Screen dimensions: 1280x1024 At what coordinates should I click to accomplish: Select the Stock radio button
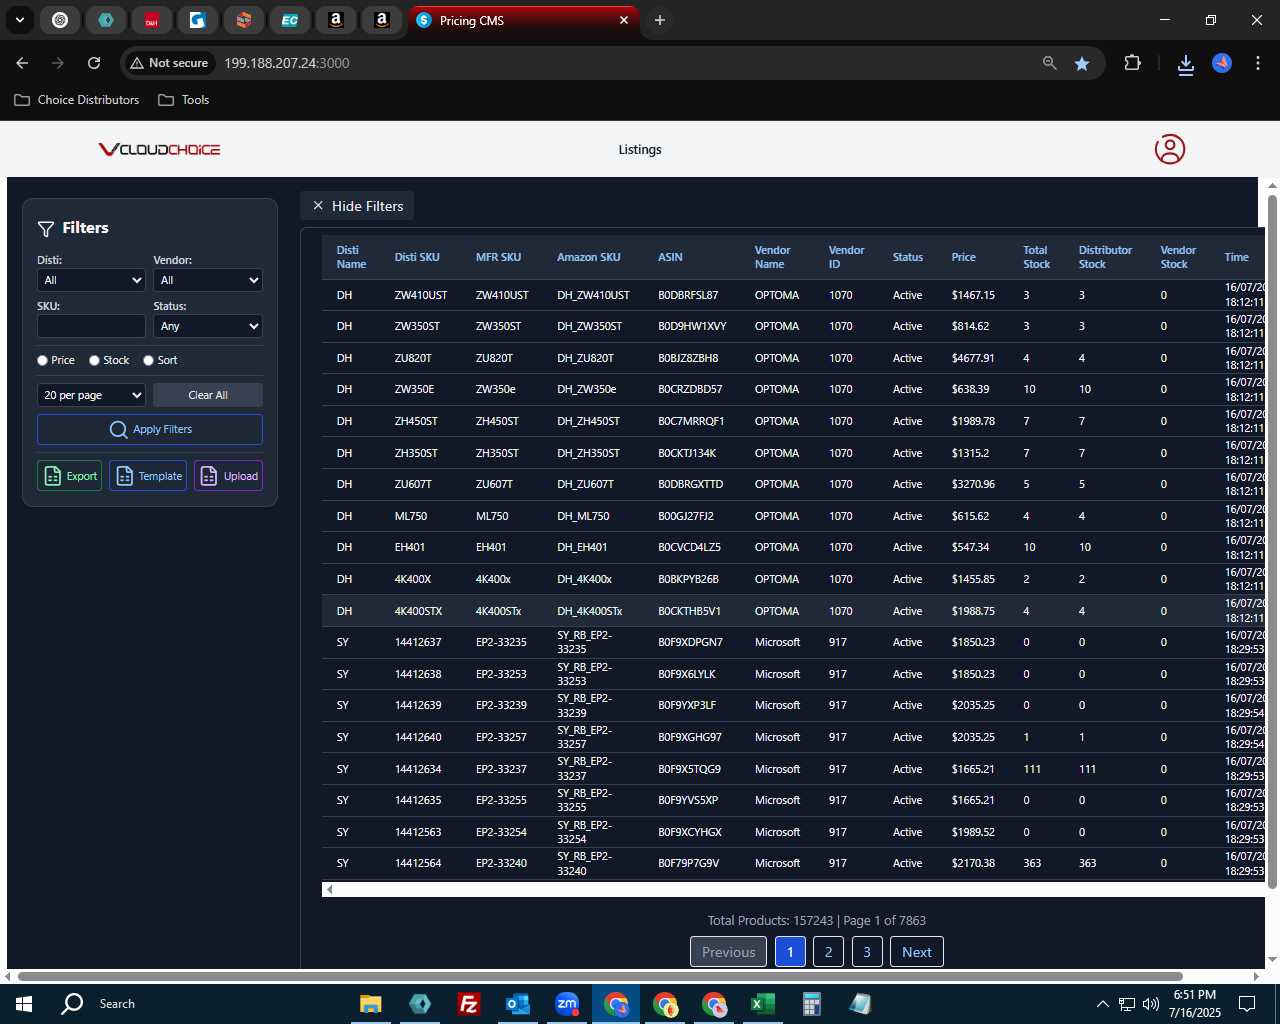click(x=94, y=360)
